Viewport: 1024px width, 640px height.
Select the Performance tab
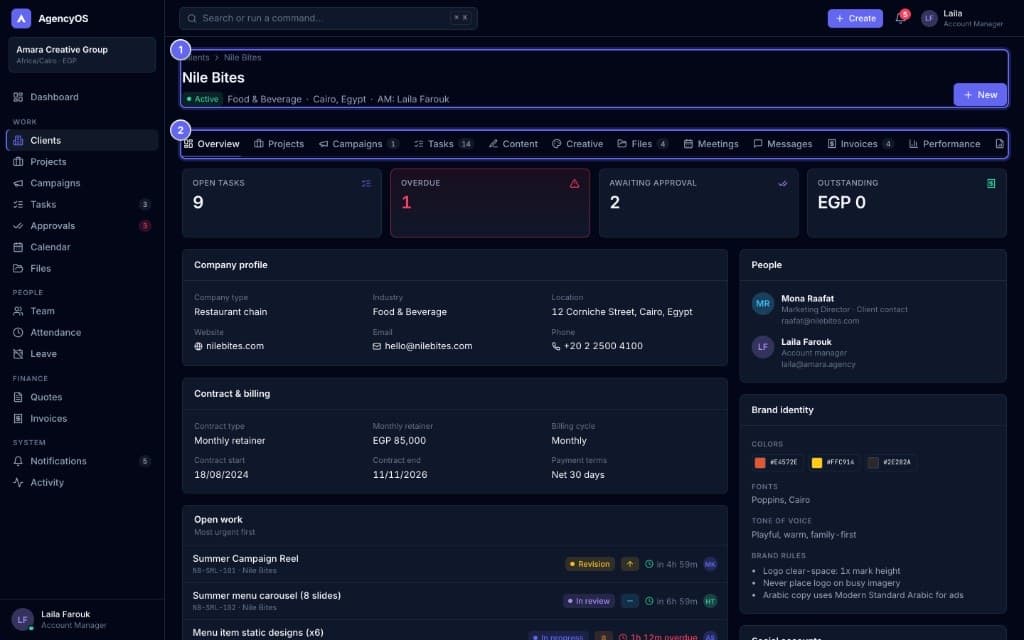(x=944, y=144)
